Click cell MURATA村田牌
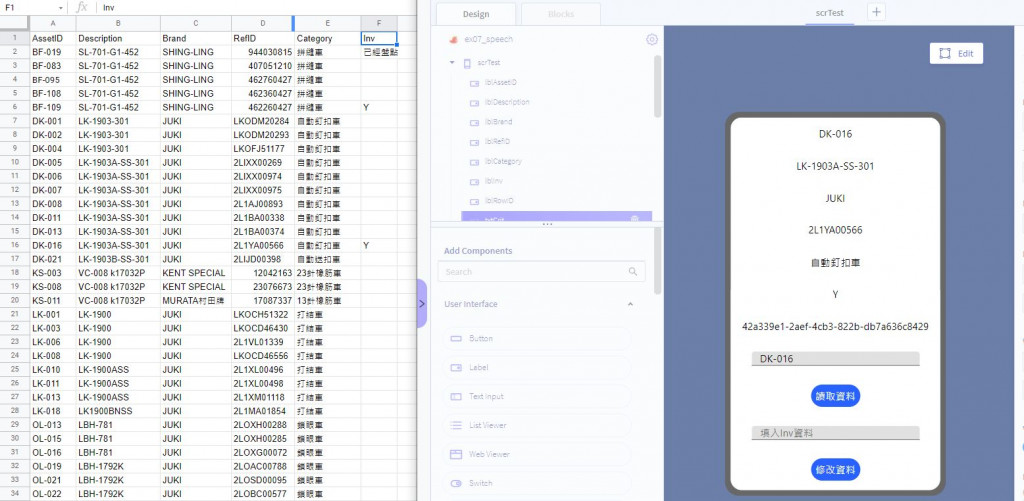The height and width of the screenshot is (501, 1024). (196, 300)
